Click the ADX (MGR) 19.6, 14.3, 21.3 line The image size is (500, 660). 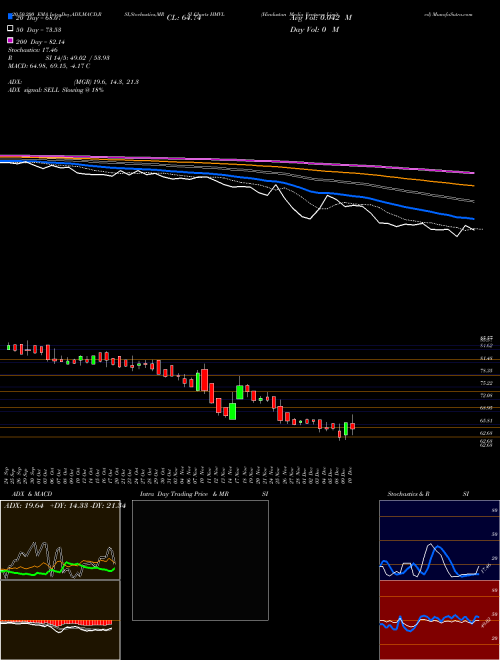[74, 82]
